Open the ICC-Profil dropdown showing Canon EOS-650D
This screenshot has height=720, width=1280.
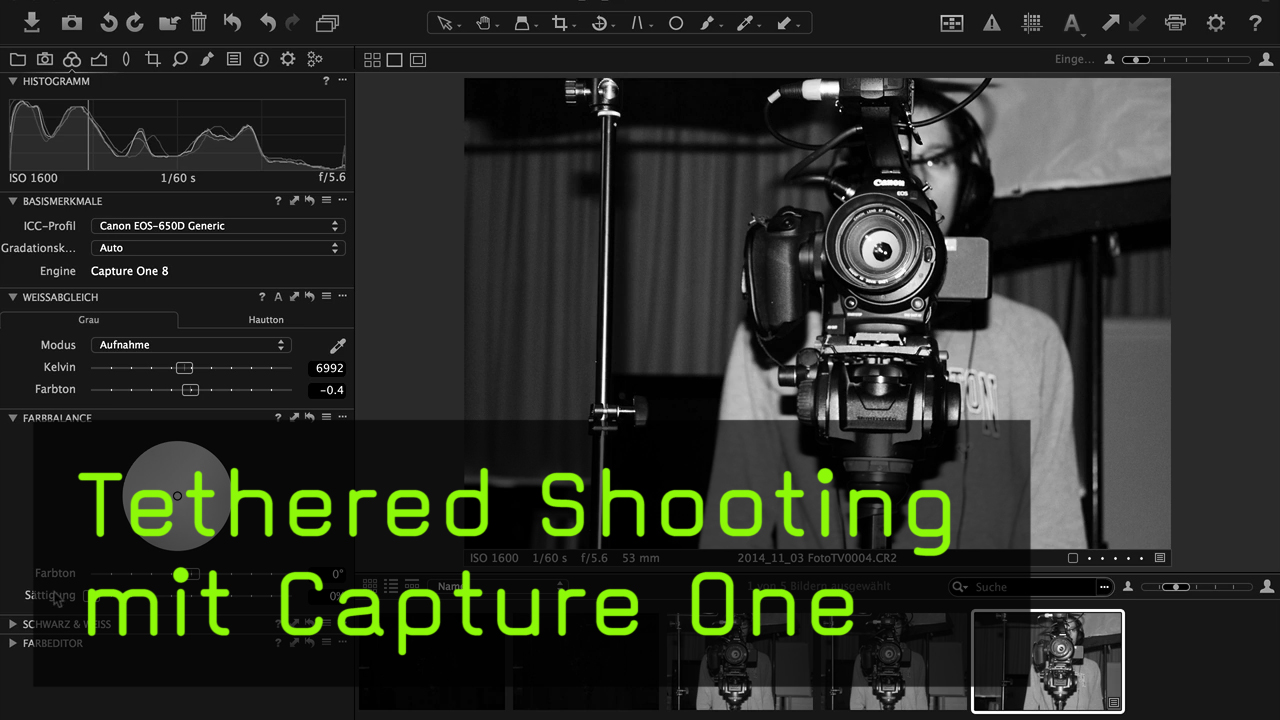tap(218, 226)
